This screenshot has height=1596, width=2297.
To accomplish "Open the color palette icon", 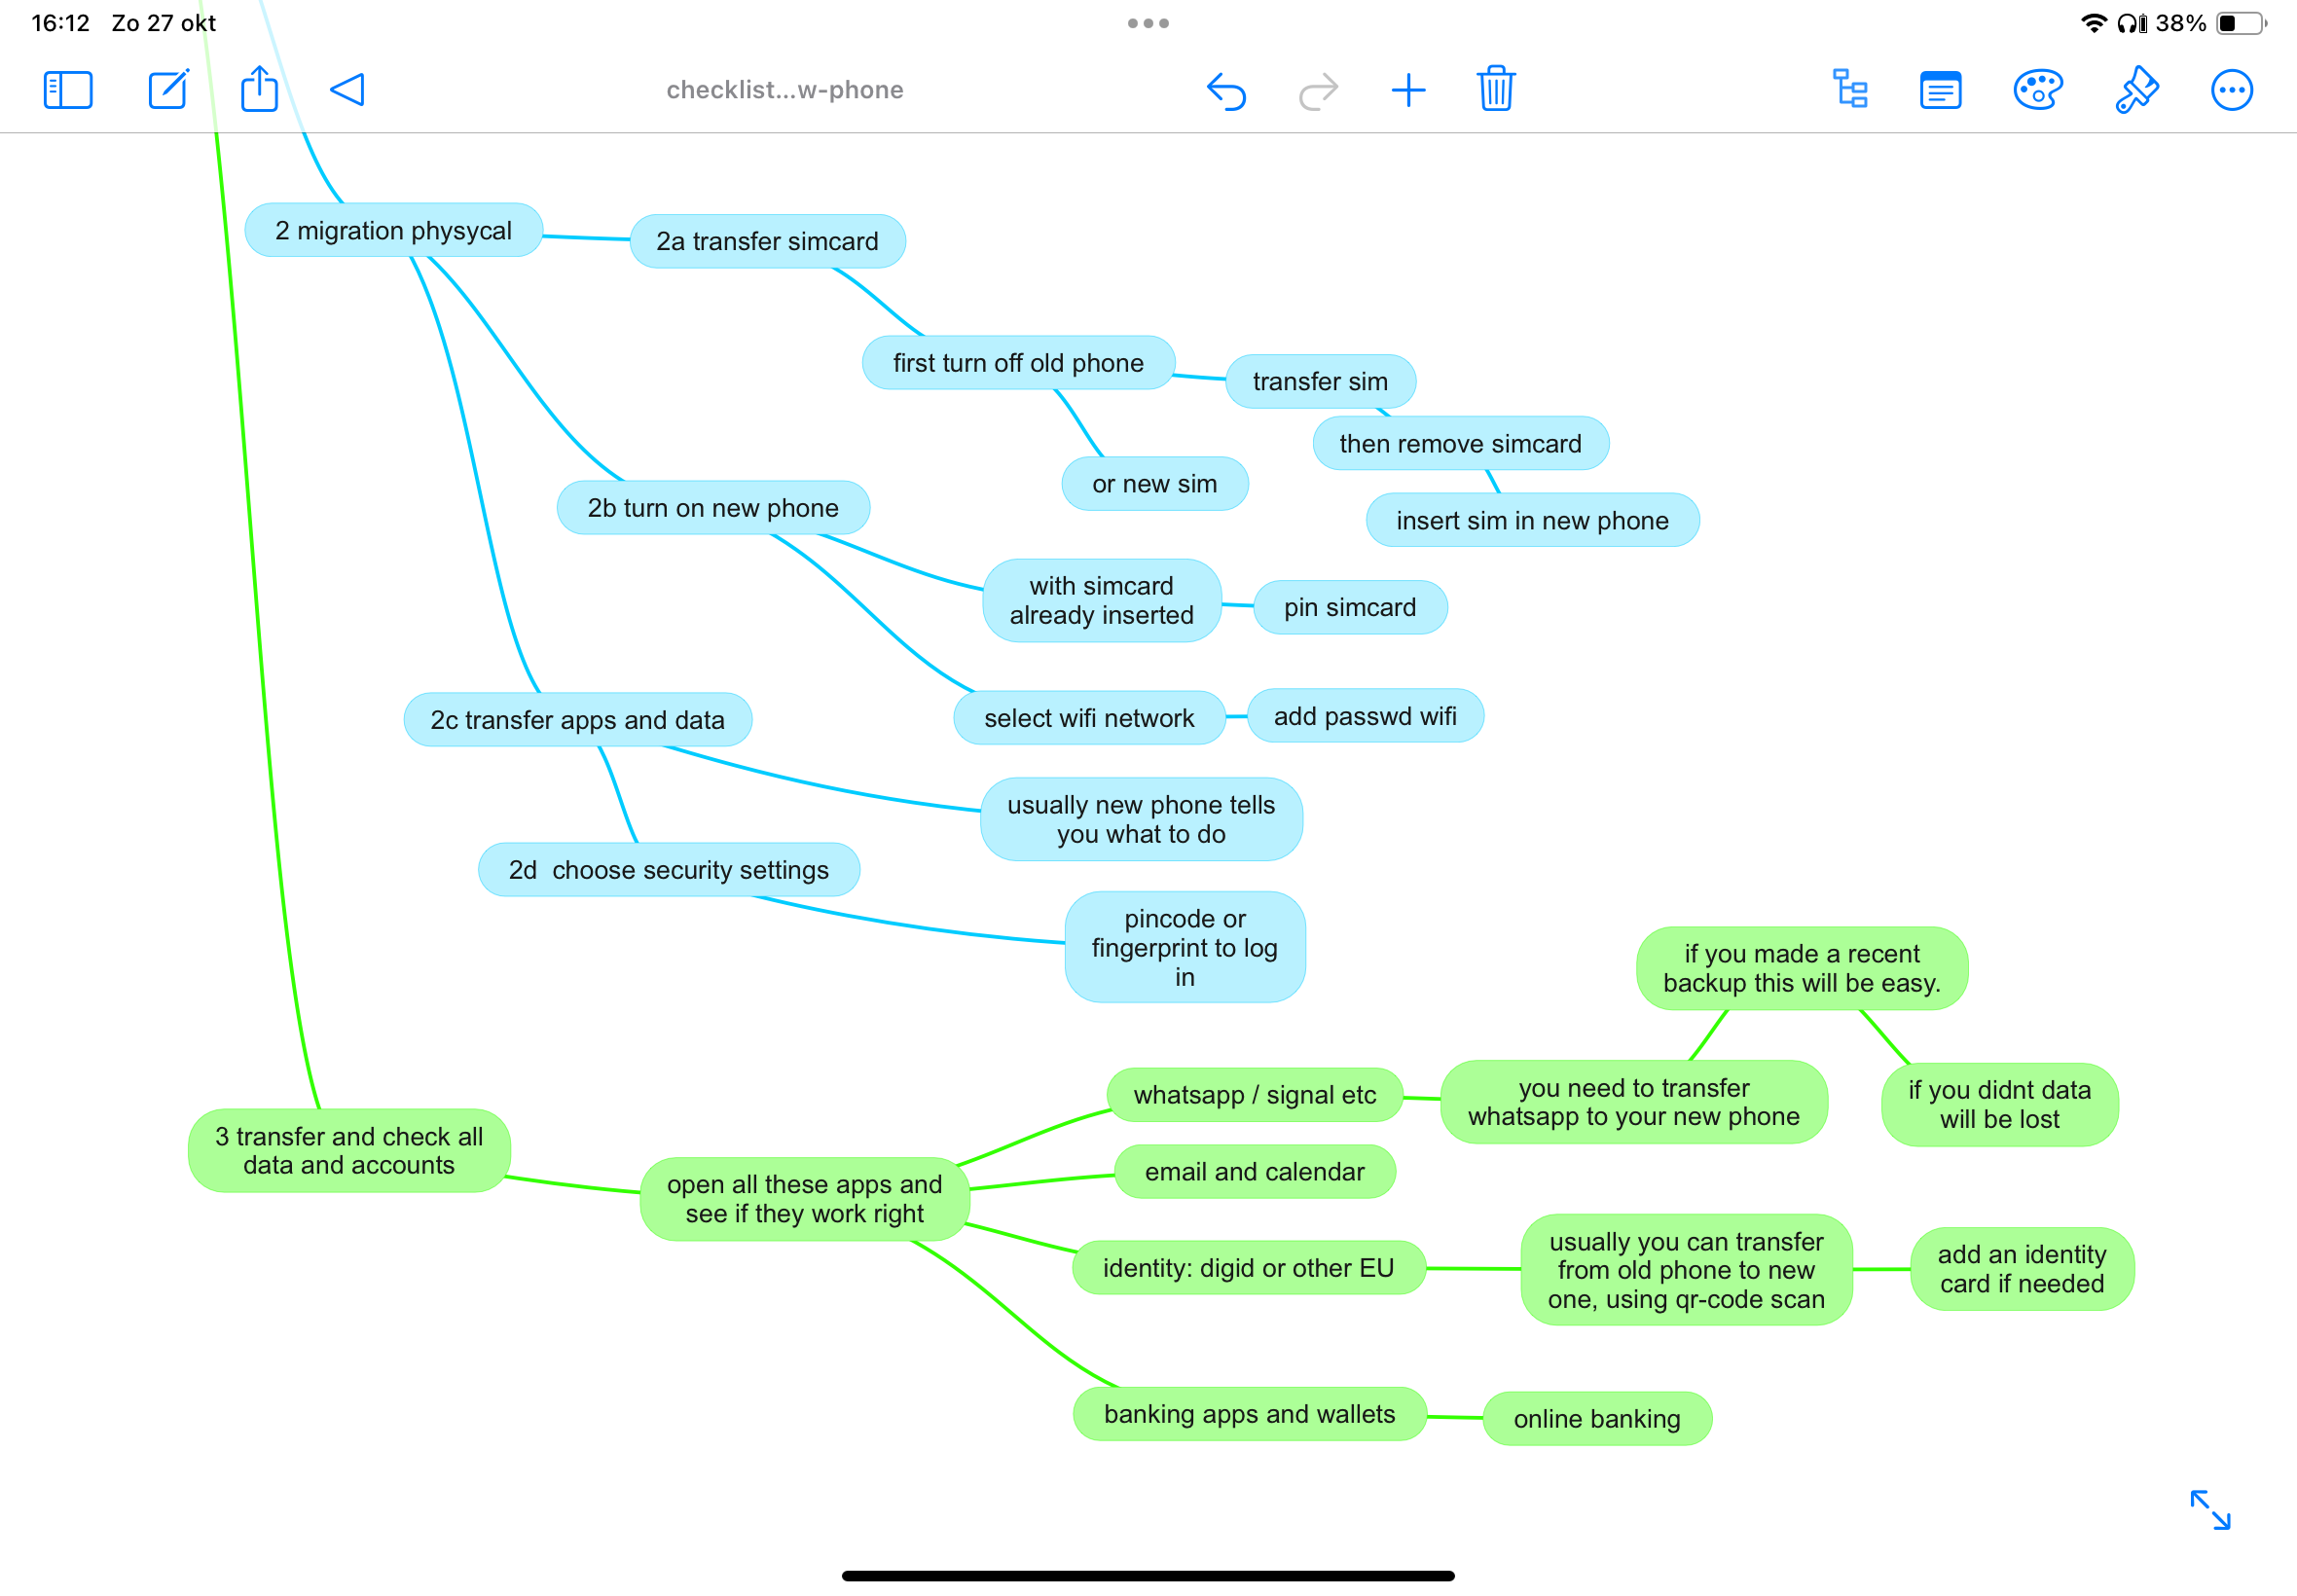I will (2037, 89).
